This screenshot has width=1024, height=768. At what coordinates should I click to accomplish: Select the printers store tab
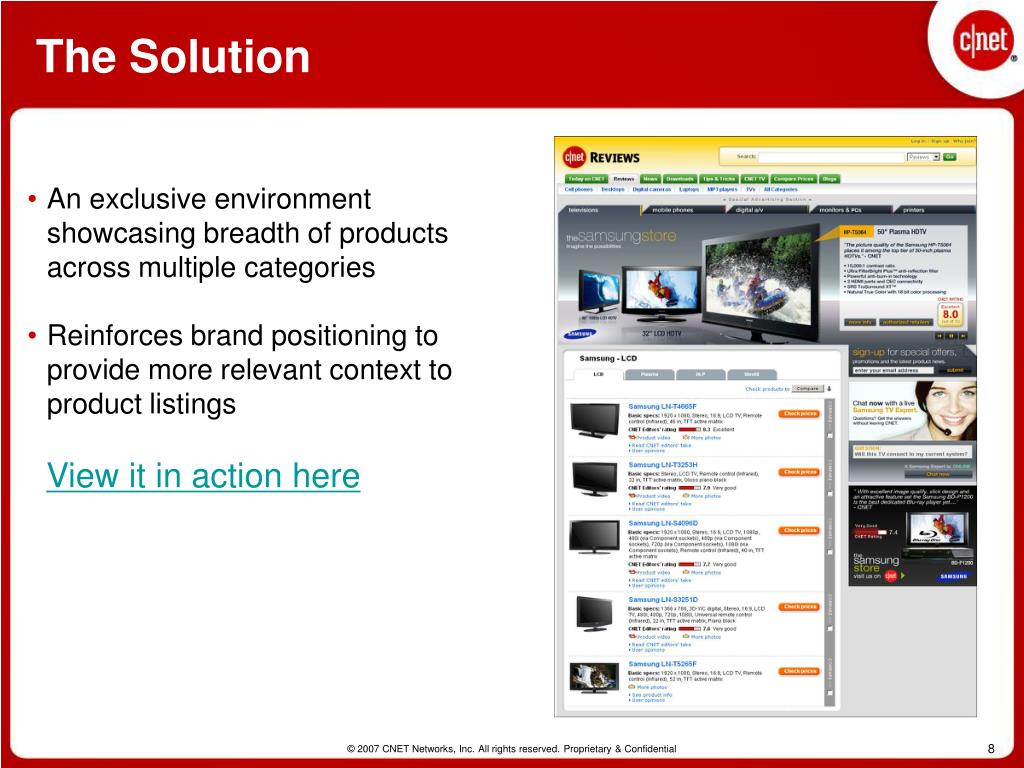[x=934, y=210]
